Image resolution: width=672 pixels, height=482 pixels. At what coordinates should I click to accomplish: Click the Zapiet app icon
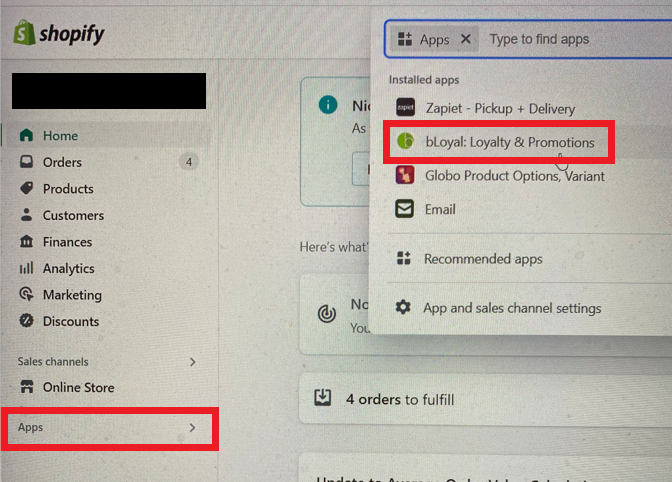click(405, 107)
